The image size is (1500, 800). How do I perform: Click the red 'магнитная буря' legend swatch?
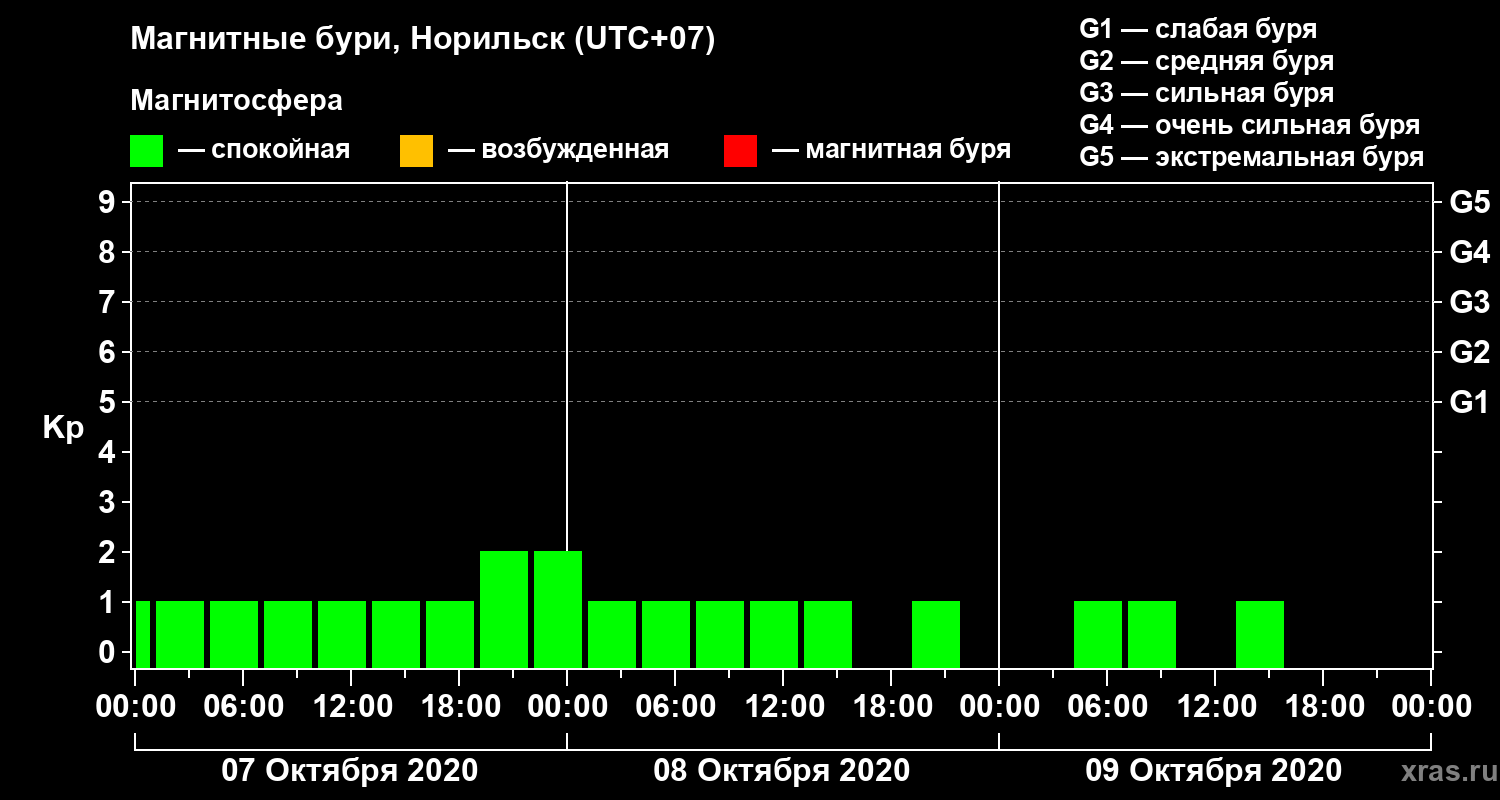(740, 151)
